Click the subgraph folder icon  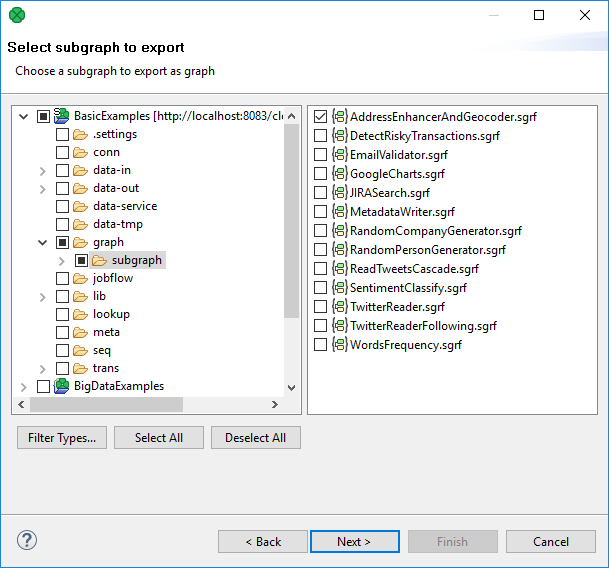click(99, 260)
